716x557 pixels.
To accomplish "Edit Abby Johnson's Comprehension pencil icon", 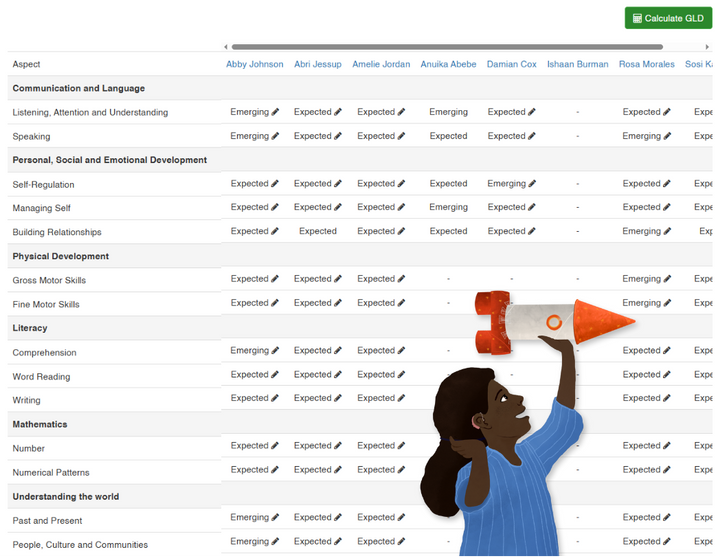I will 275,351.
